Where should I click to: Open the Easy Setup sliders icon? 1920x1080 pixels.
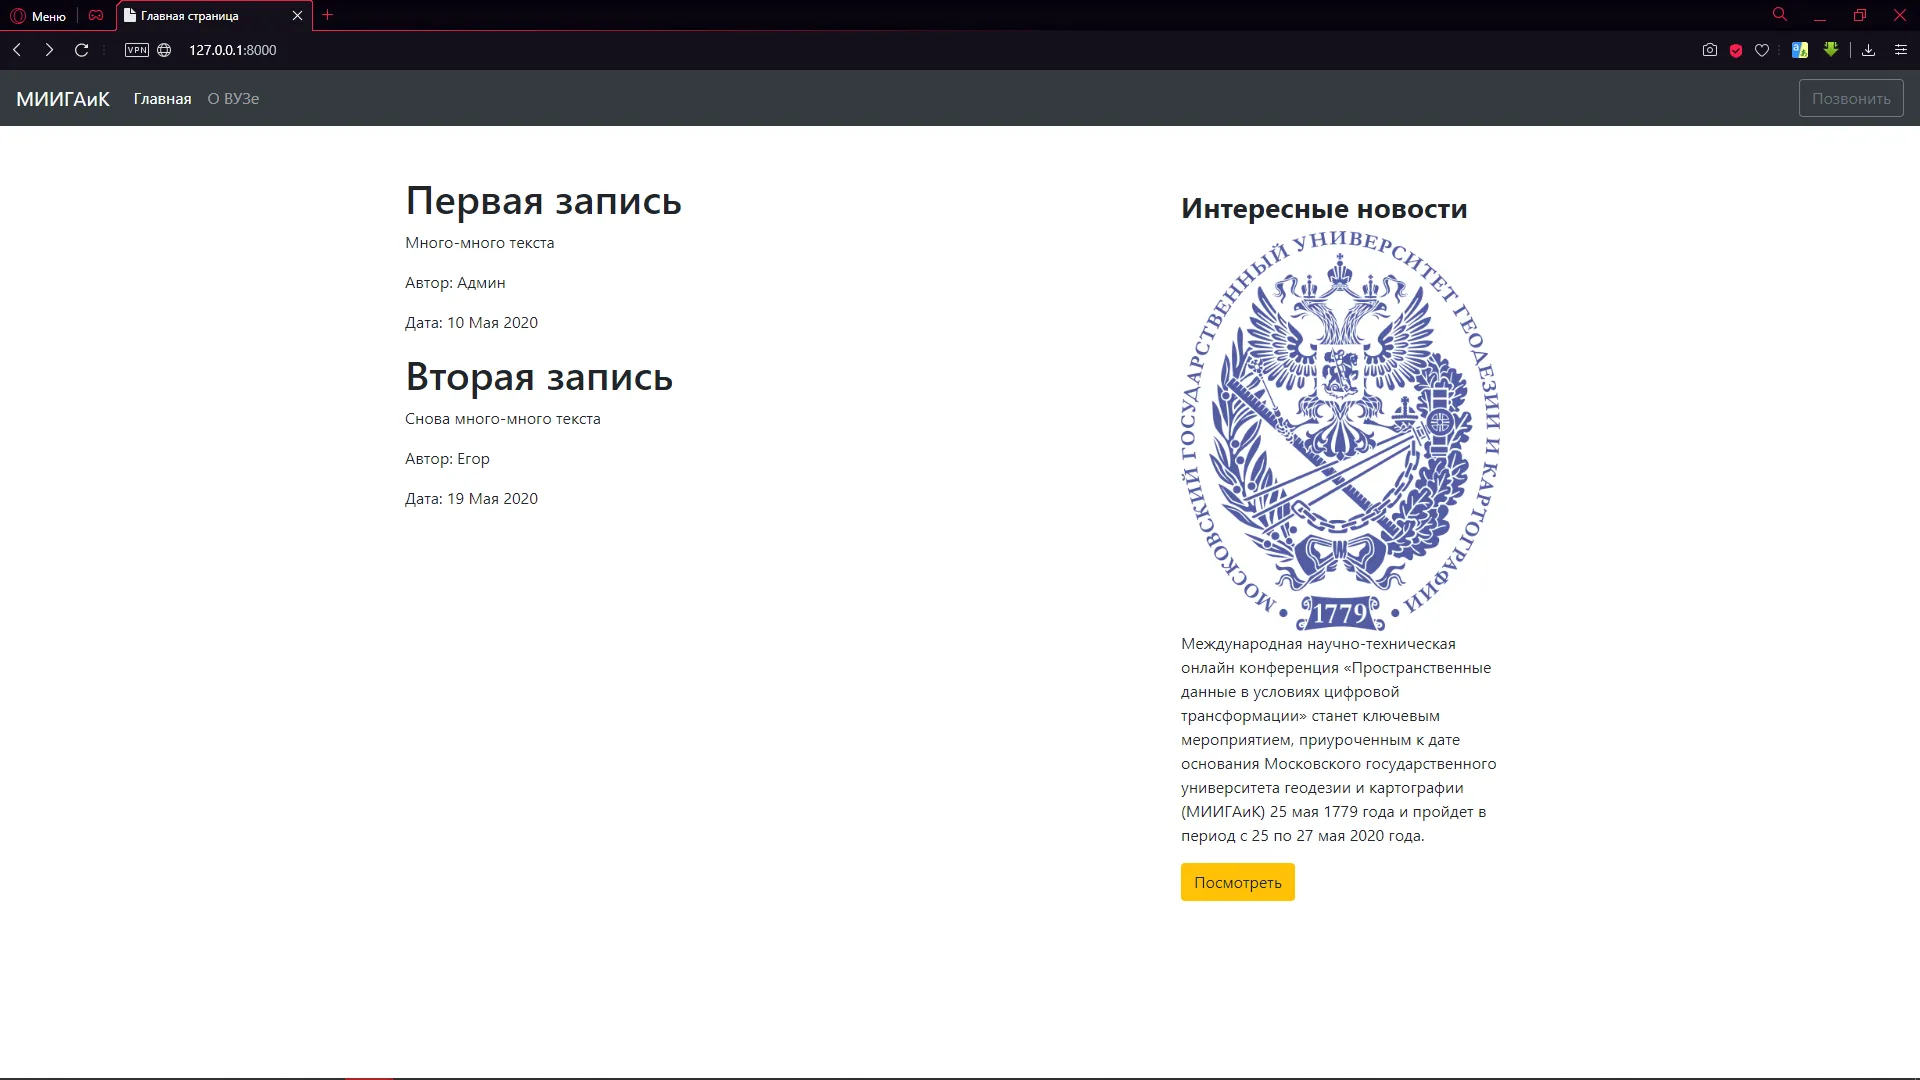(x=1901, y=50)
